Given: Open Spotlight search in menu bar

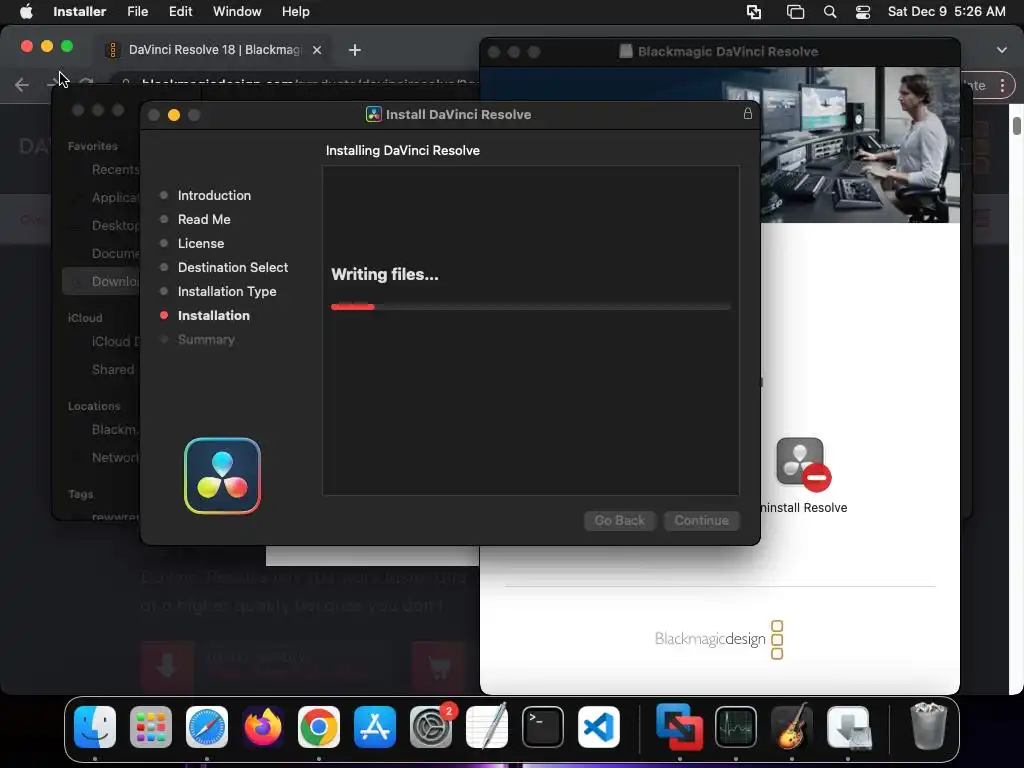Looking at the screenshot, I should point(830,12).
